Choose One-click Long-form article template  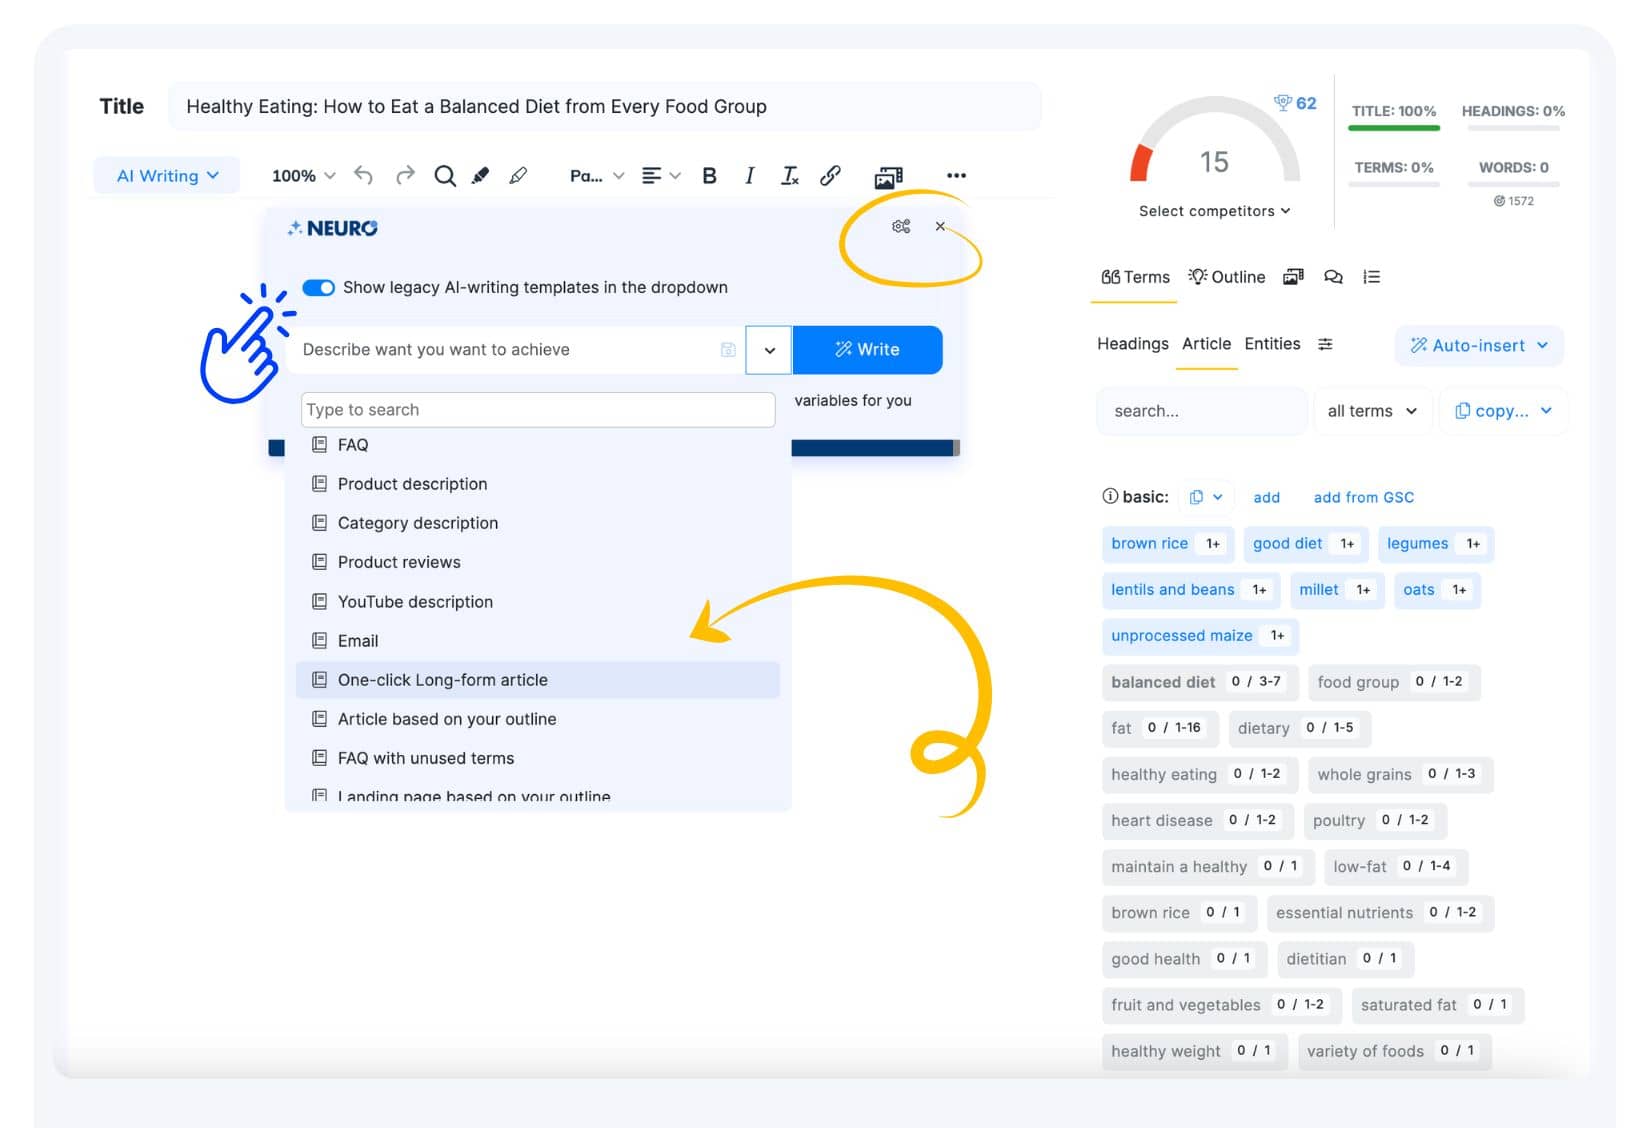538,680
